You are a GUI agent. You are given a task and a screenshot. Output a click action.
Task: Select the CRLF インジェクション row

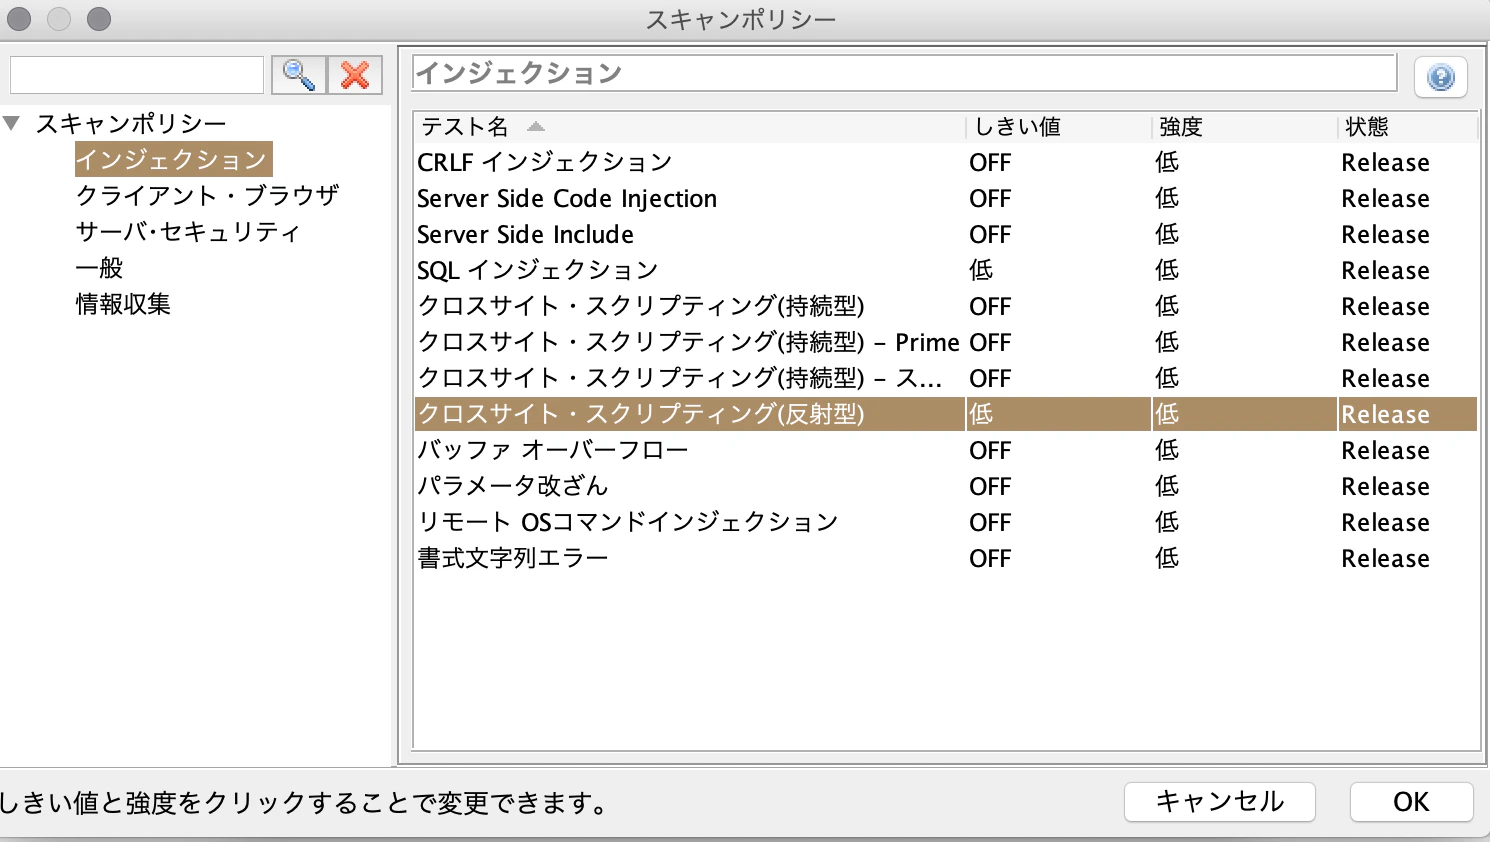(946, 162)
